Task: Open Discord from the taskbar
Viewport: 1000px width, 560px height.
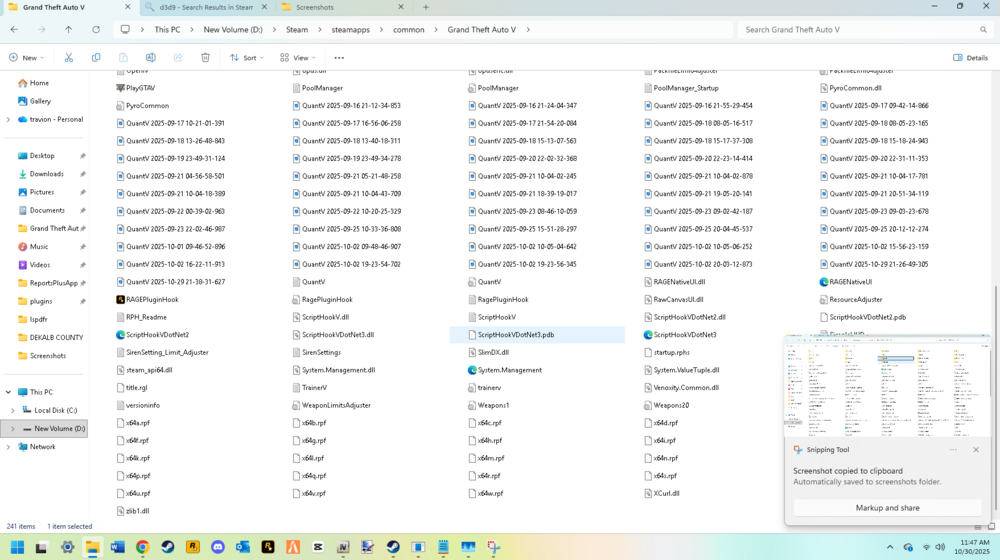Action: click(218, 547)
